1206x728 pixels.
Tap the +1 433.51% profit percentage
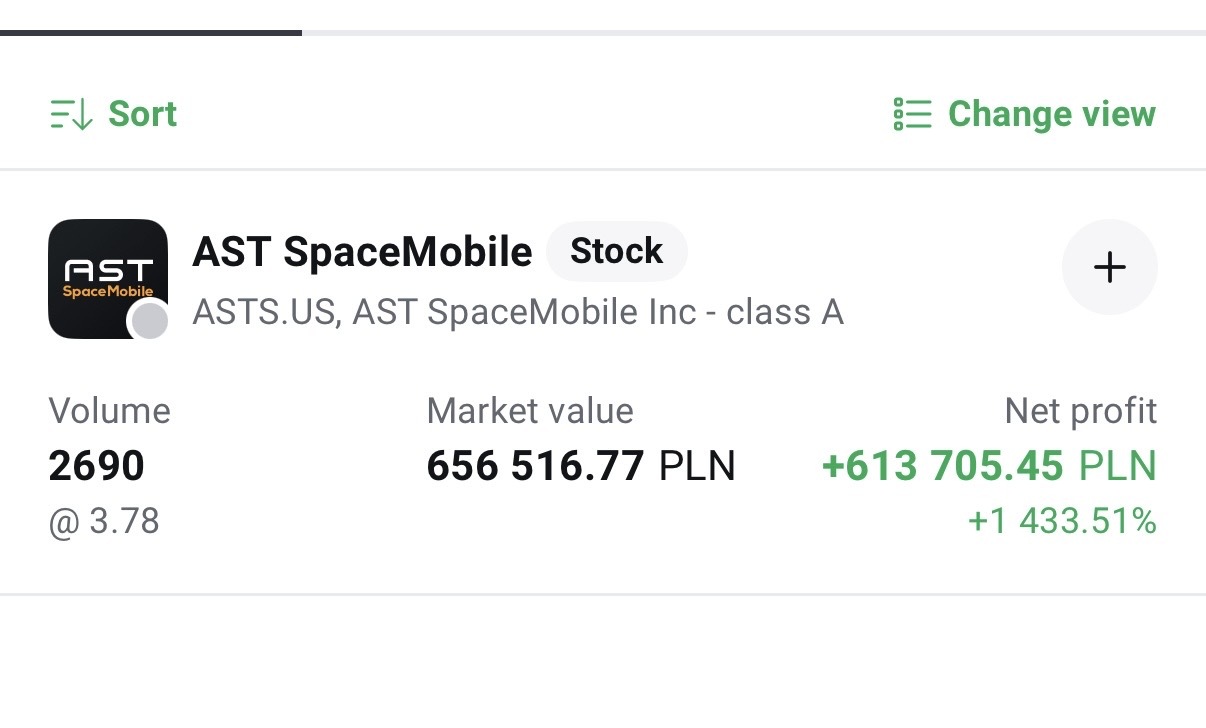point(1061,521)
